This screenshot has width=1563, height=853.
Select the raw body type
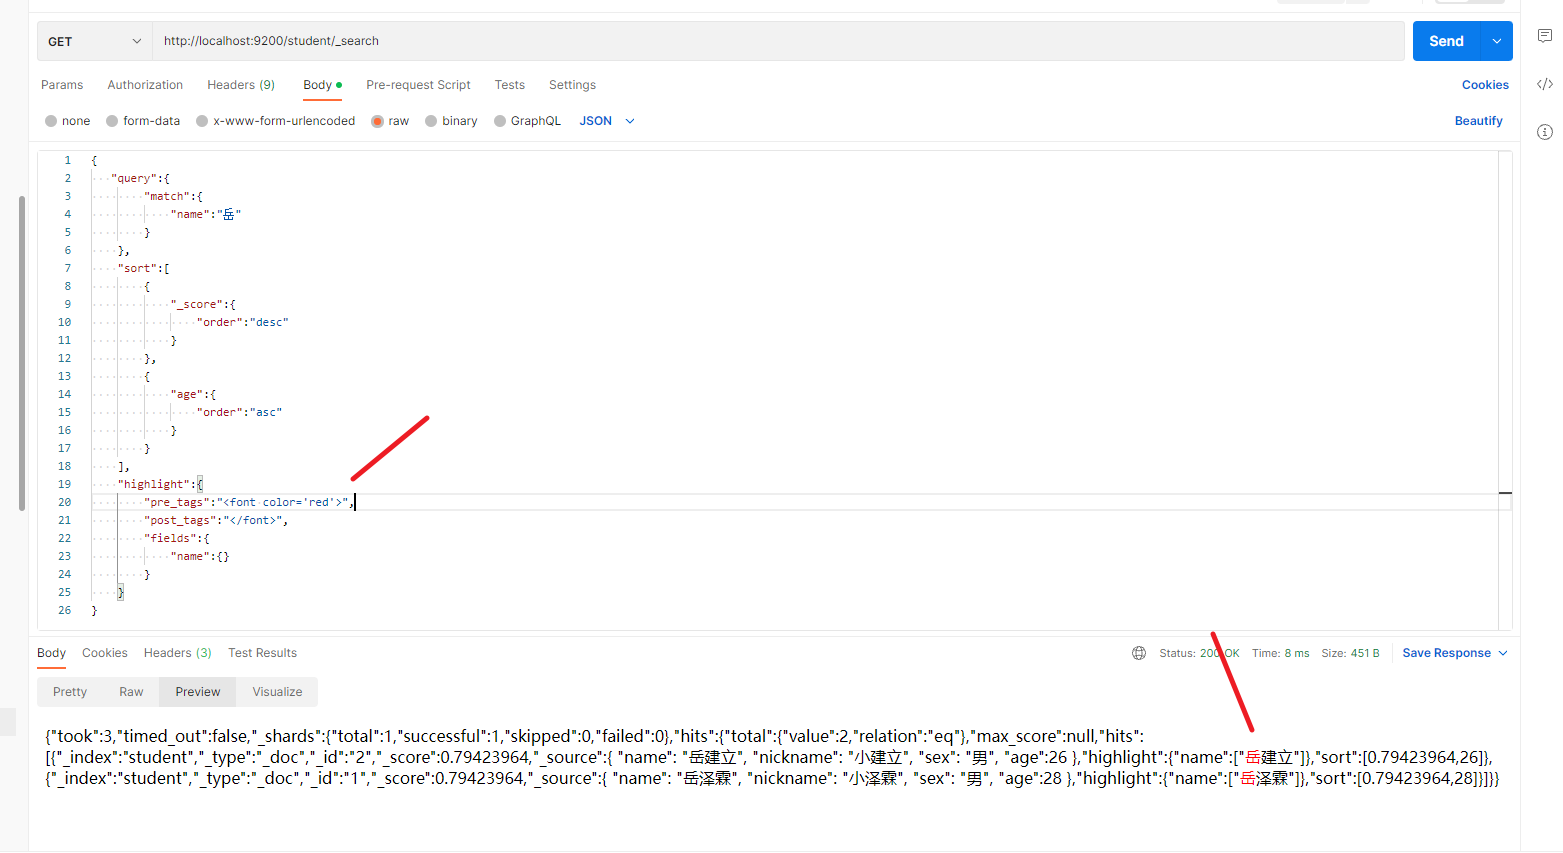tap(390, 121)
